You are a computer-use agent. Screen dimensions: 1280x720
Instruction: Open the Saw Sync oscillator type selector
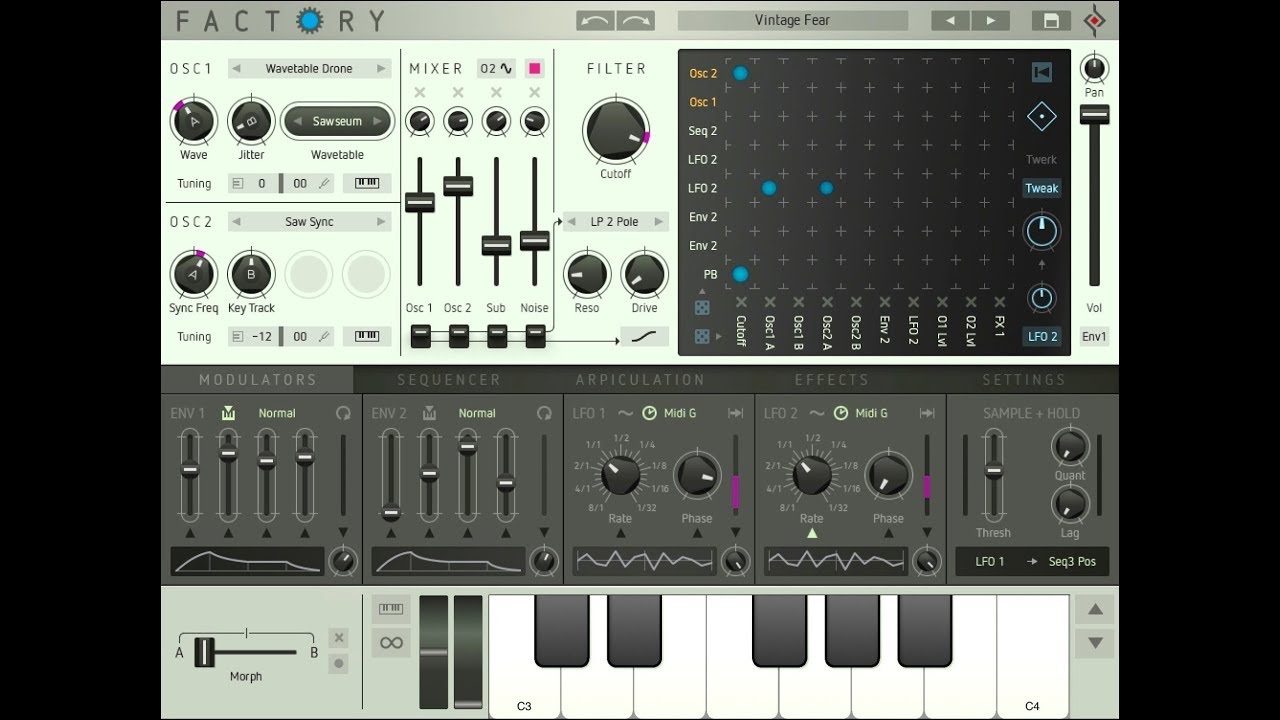[x=309, y=222]
